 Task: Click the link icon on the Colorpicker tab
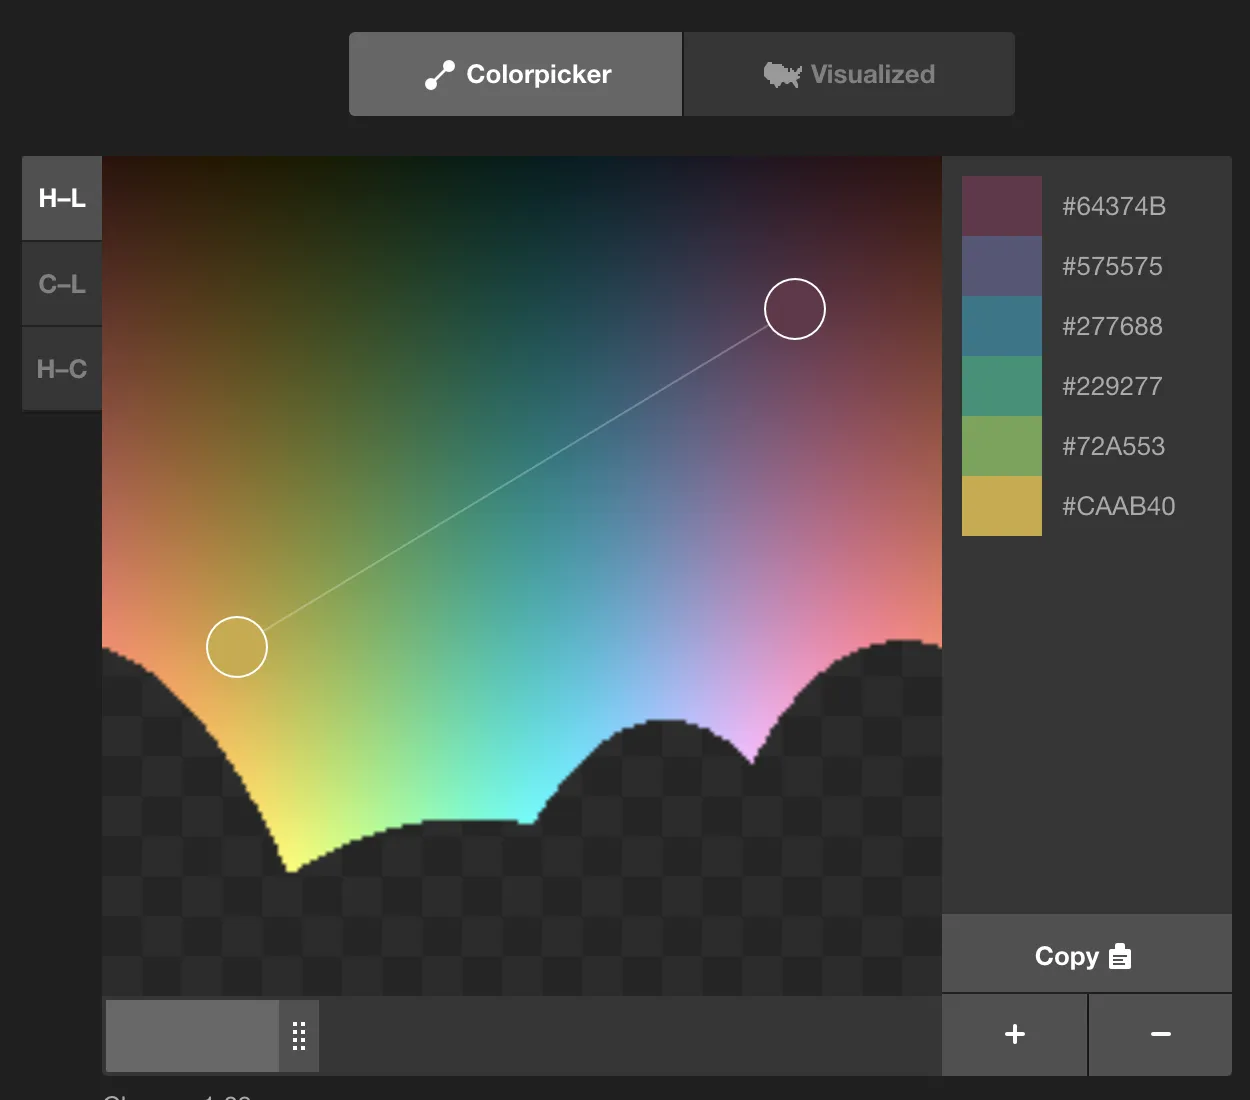coord(440,73)
